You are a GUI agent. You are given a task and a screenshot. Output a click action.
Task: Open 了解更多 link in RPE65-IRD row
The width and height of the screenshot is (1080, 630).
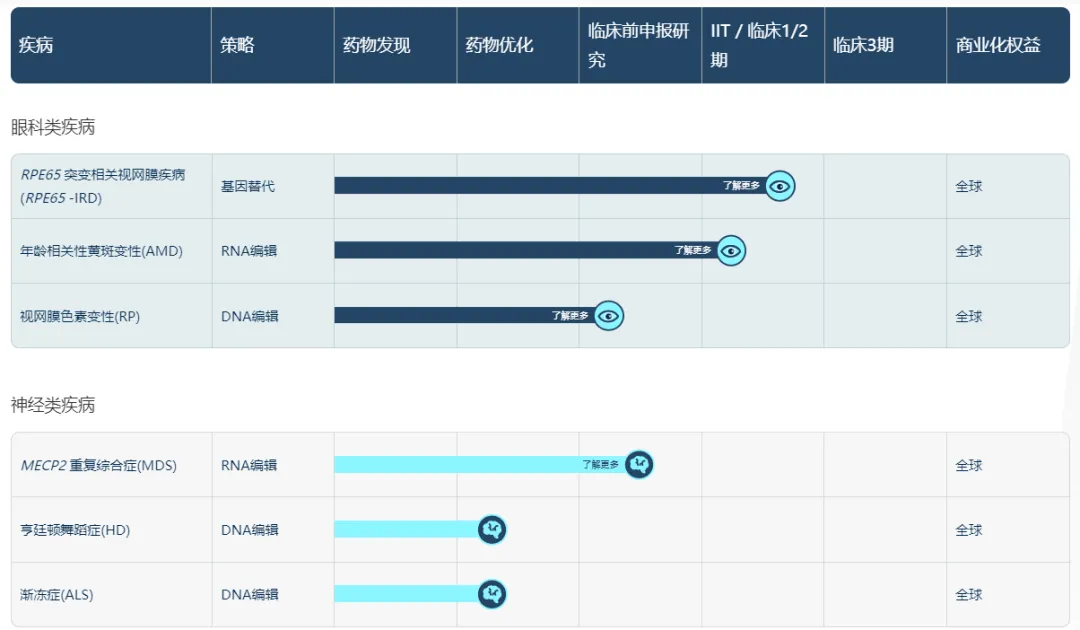pos(741,186)
